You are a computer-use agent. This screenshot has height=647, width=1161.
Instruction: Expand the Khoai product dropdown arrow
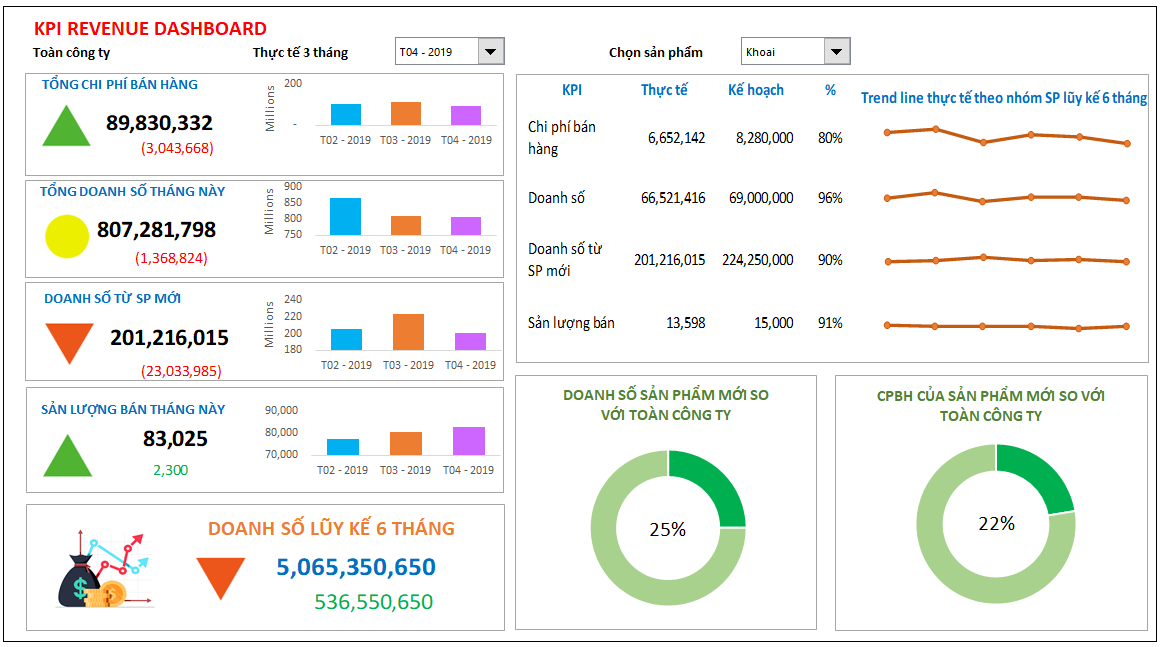point(837,52)
